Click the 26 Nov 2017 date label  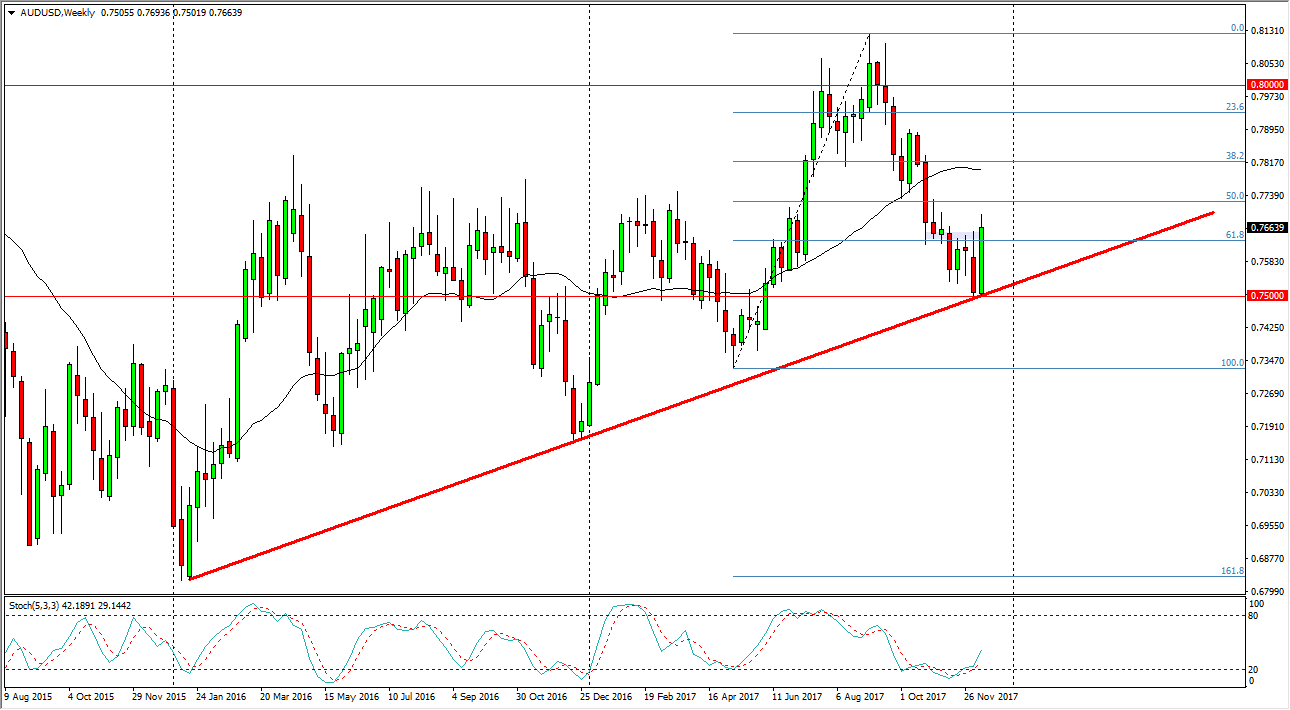pyautogui.click(x=989, y=695)
